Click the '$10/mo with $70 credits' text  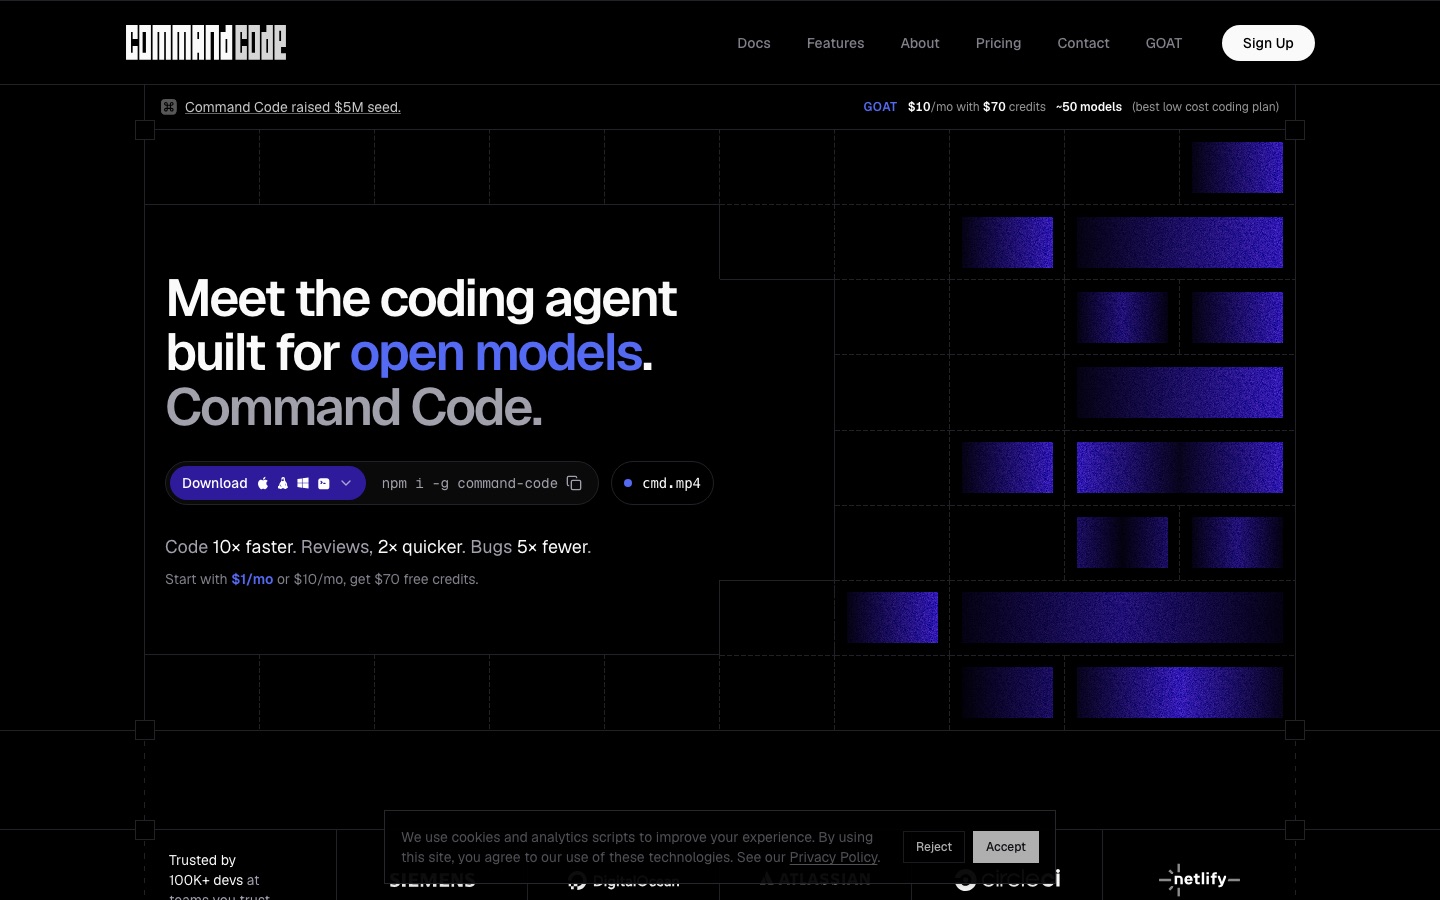click(977, 107)
